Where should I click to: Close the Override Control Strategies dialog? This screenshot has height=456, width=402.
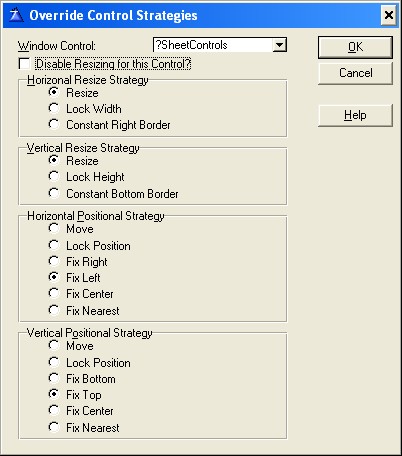point(388,15)
